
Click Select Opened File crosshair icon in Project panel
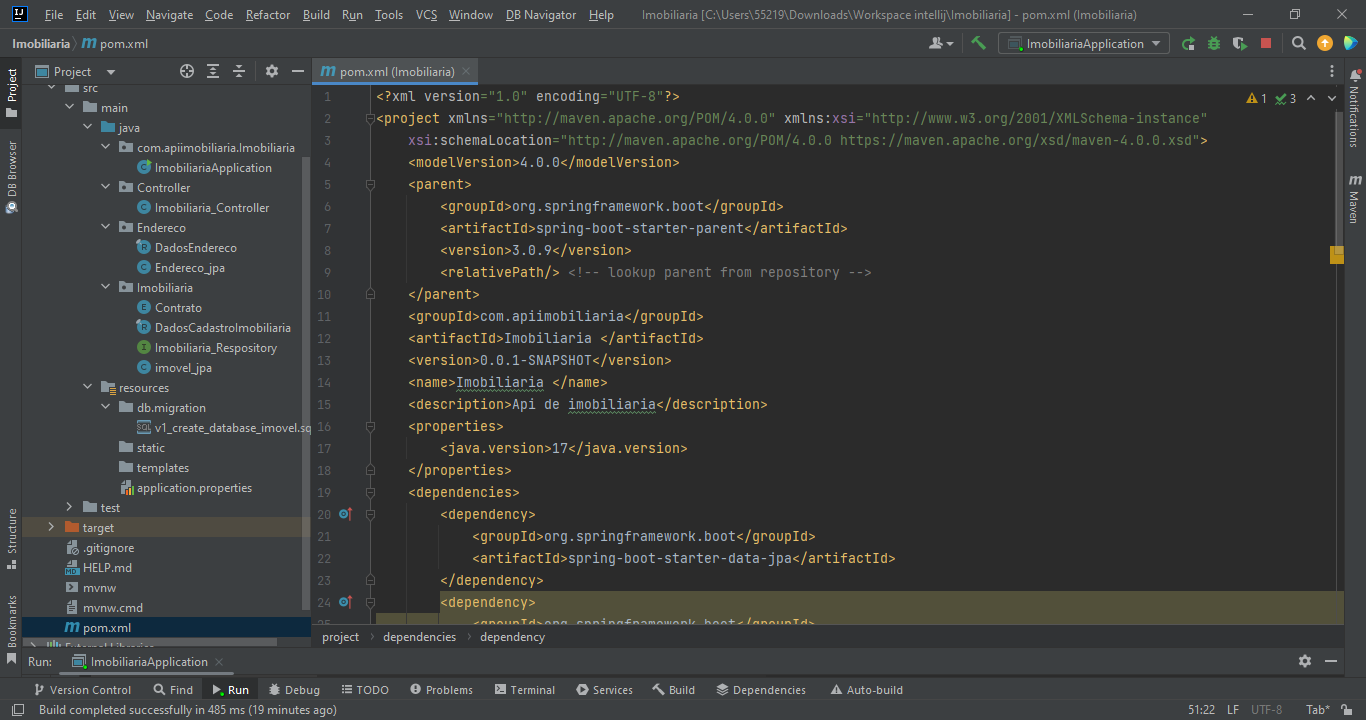tap(186, 71)
